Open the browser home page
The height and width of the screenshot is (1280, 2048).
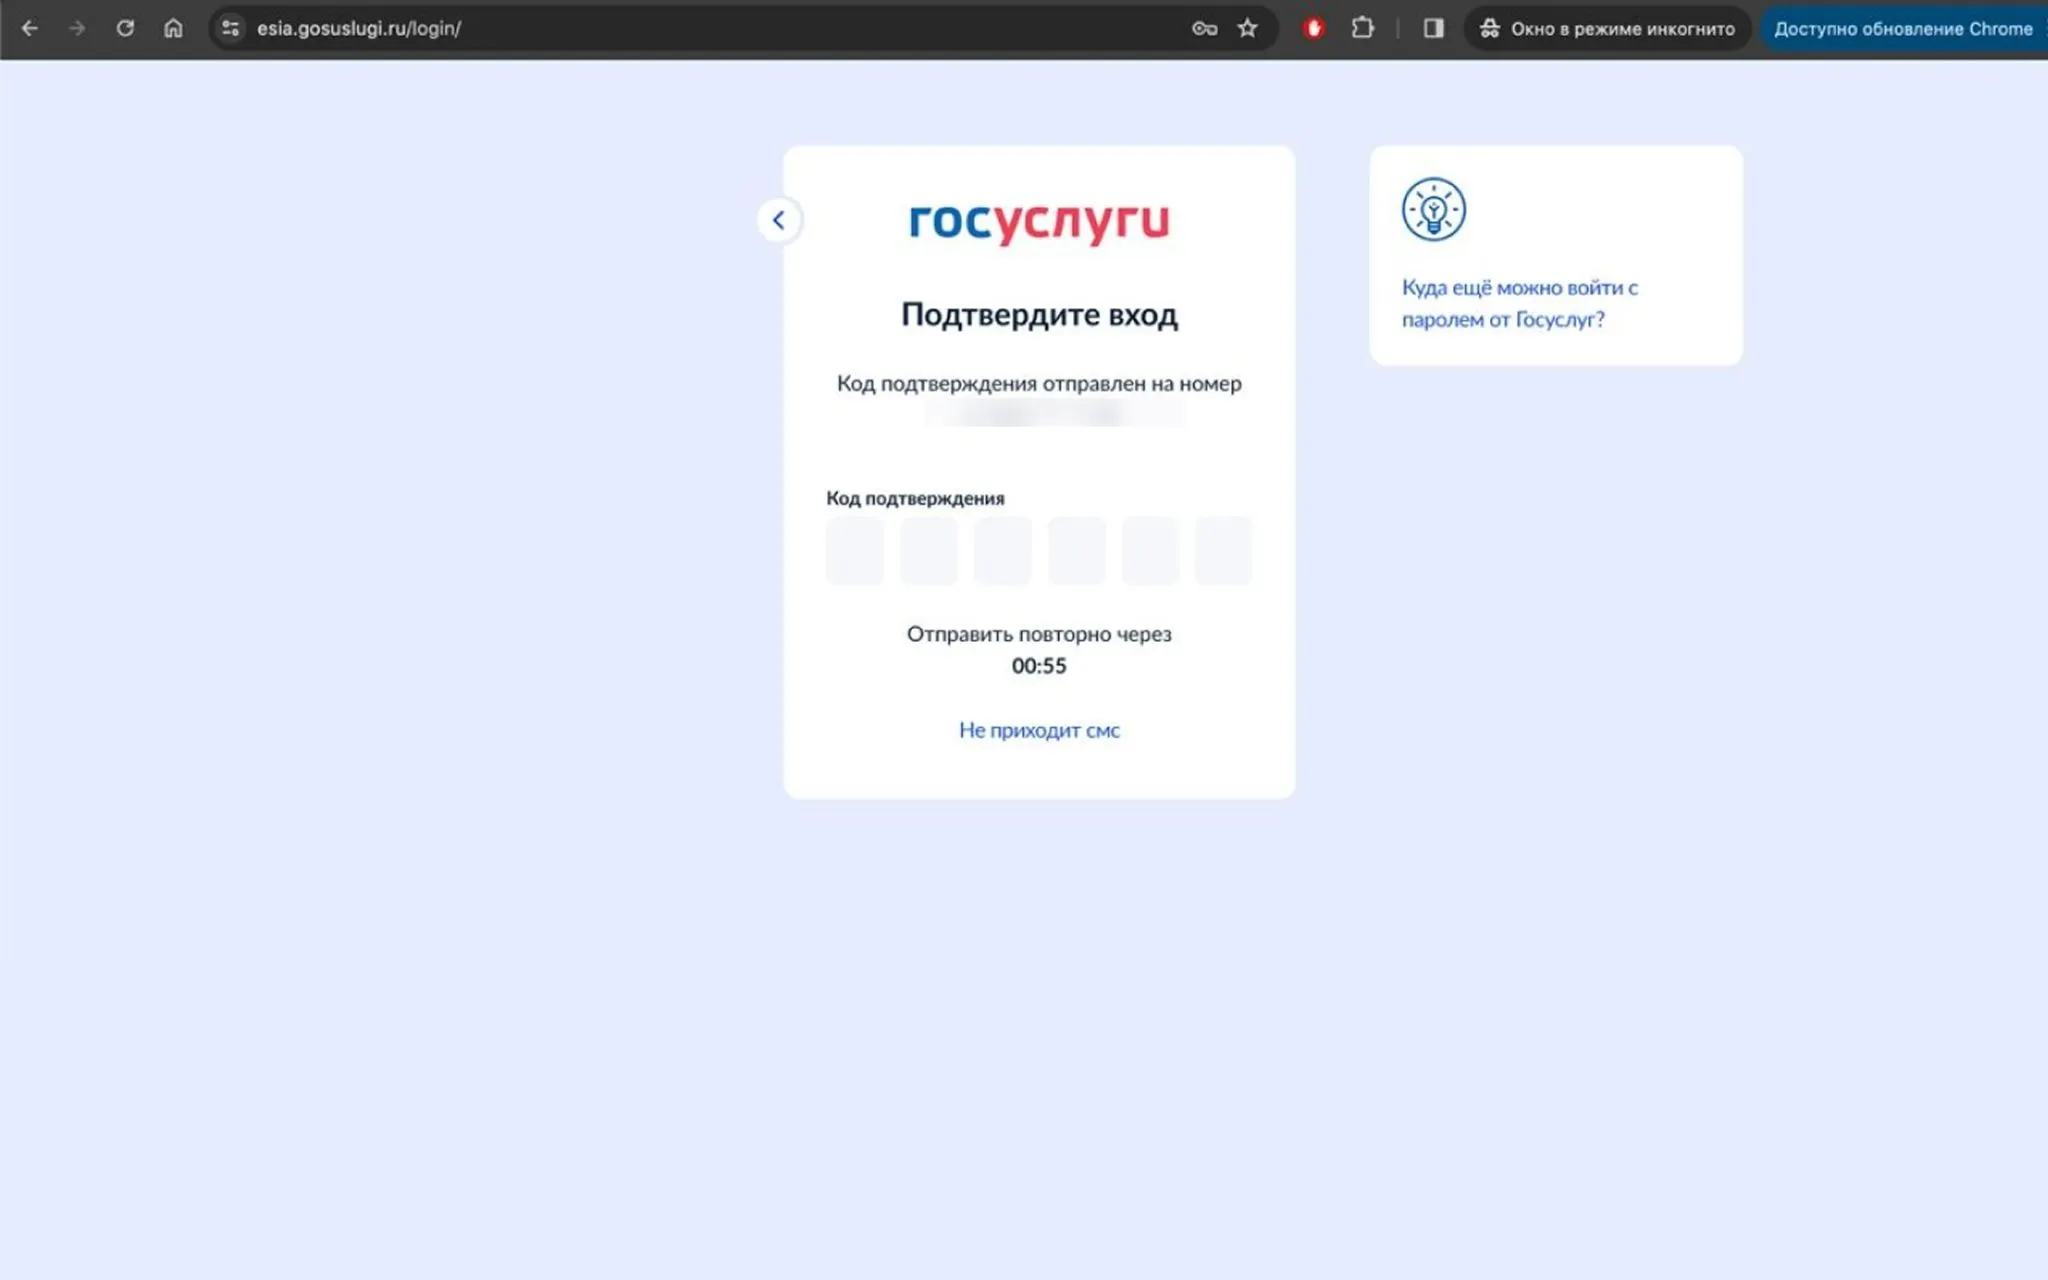[x=173, y=28]
